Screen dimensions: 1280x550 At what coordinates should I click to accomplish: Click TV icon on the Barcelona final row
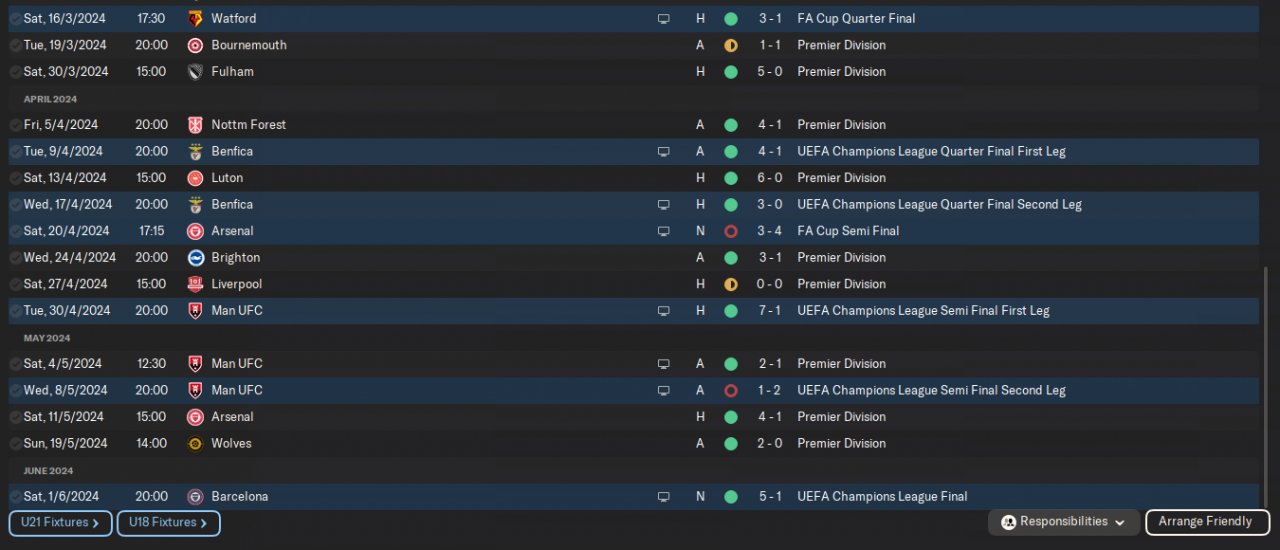(x=663, y=496)
